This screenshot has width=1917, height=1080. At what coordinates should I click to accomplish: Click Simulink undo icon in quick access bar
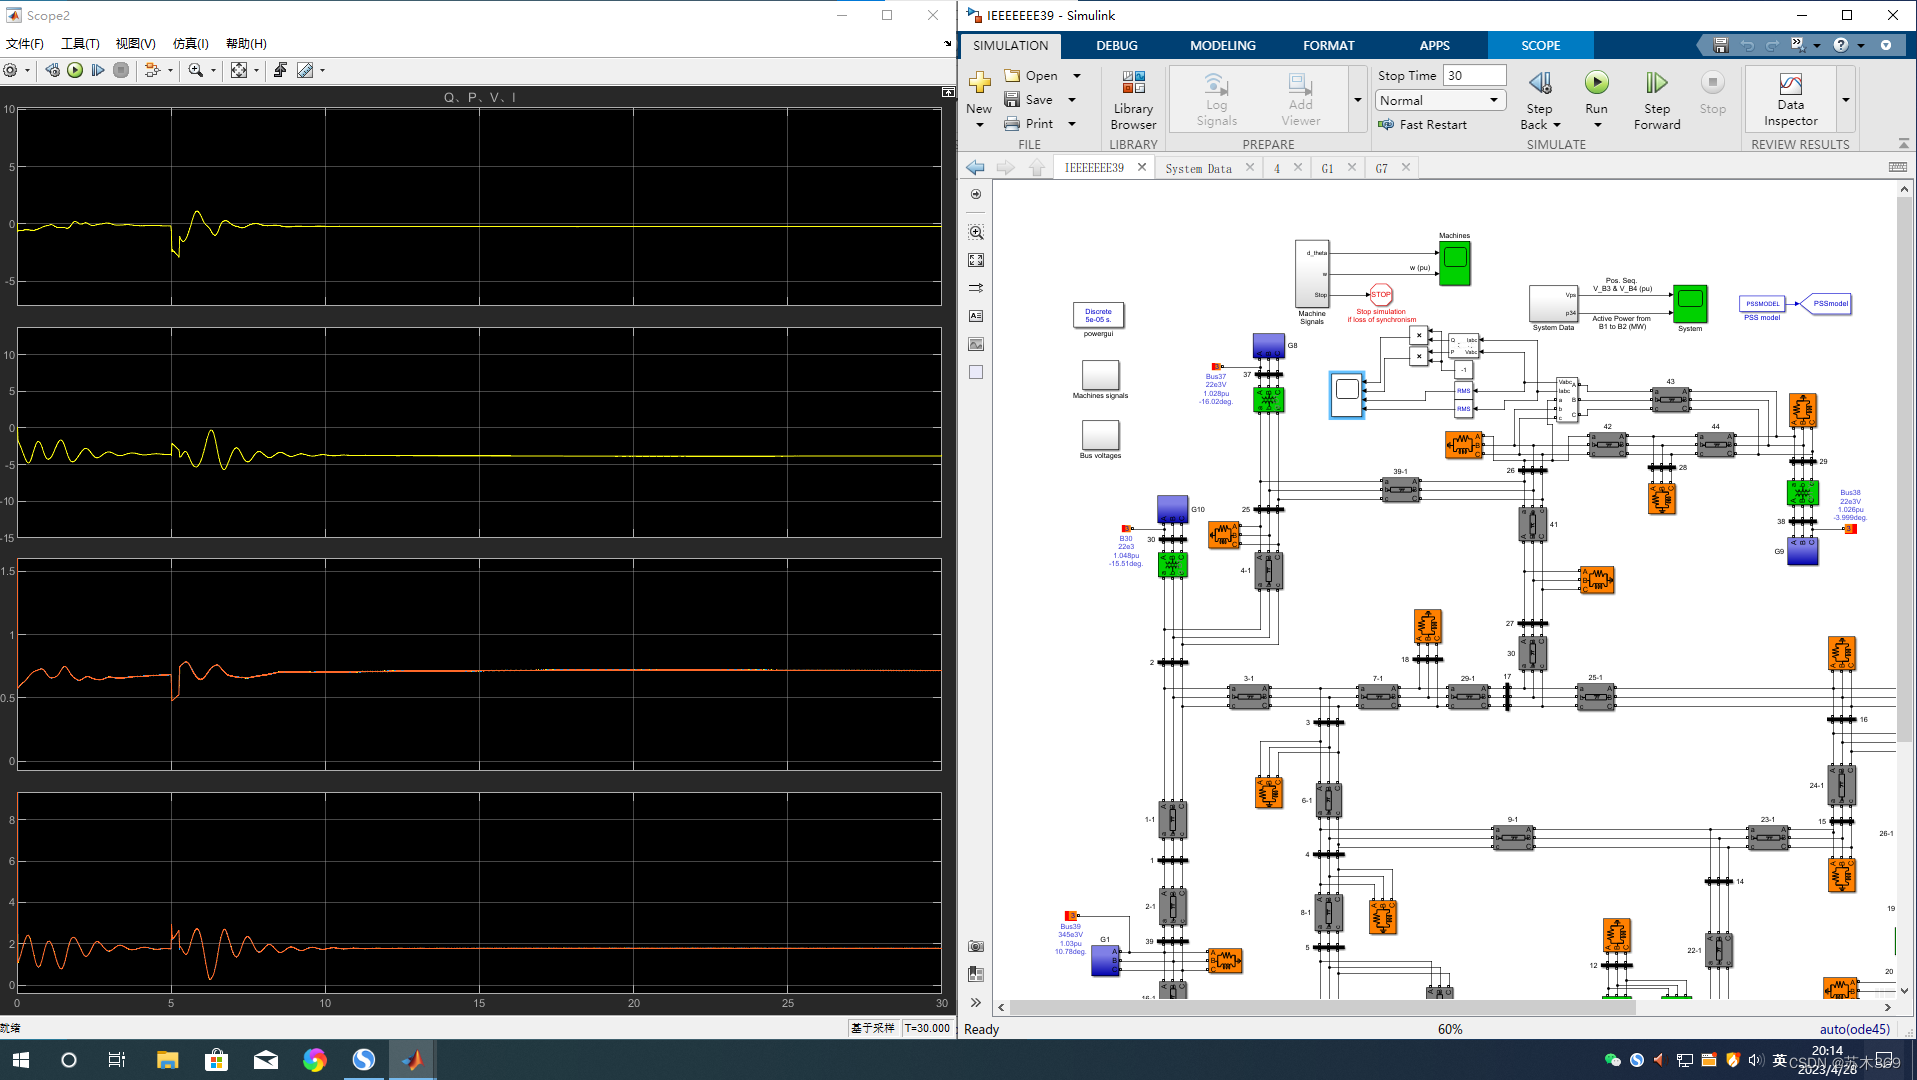tap(1747, 45)
